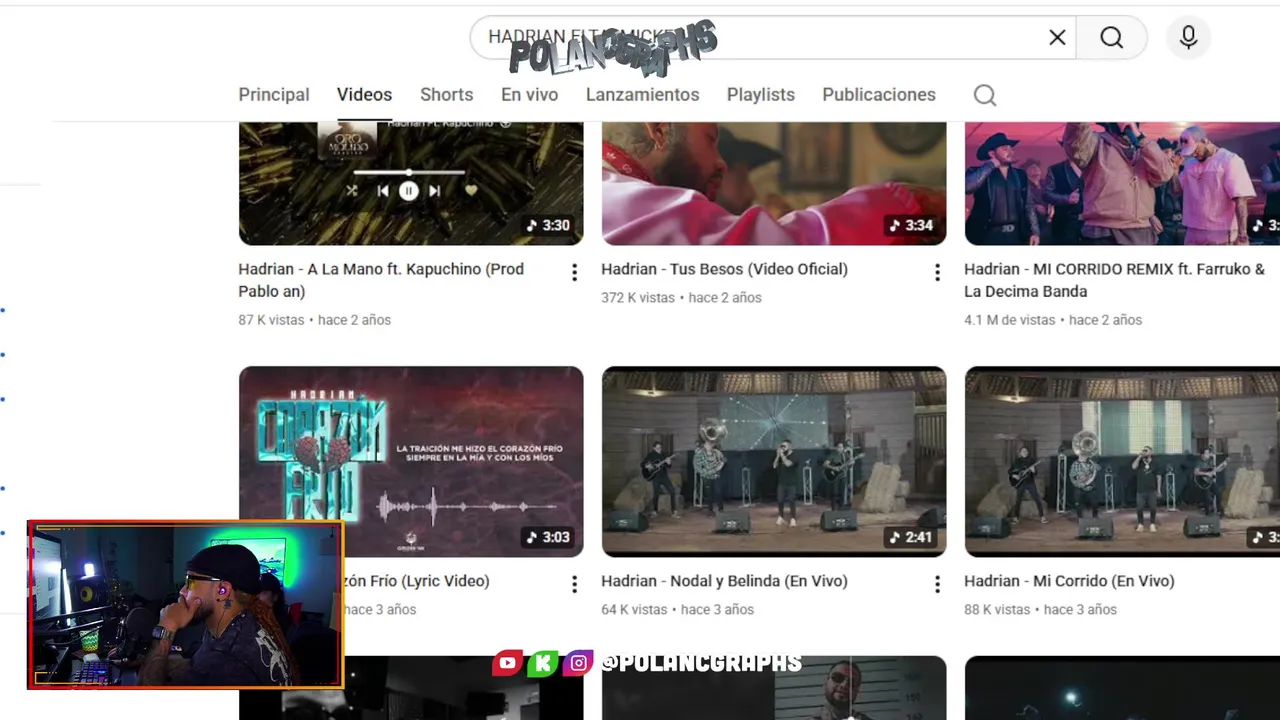The image size is (1280, 720).
Task: Switch to the Playlists tab
Action: pos(760,95)
